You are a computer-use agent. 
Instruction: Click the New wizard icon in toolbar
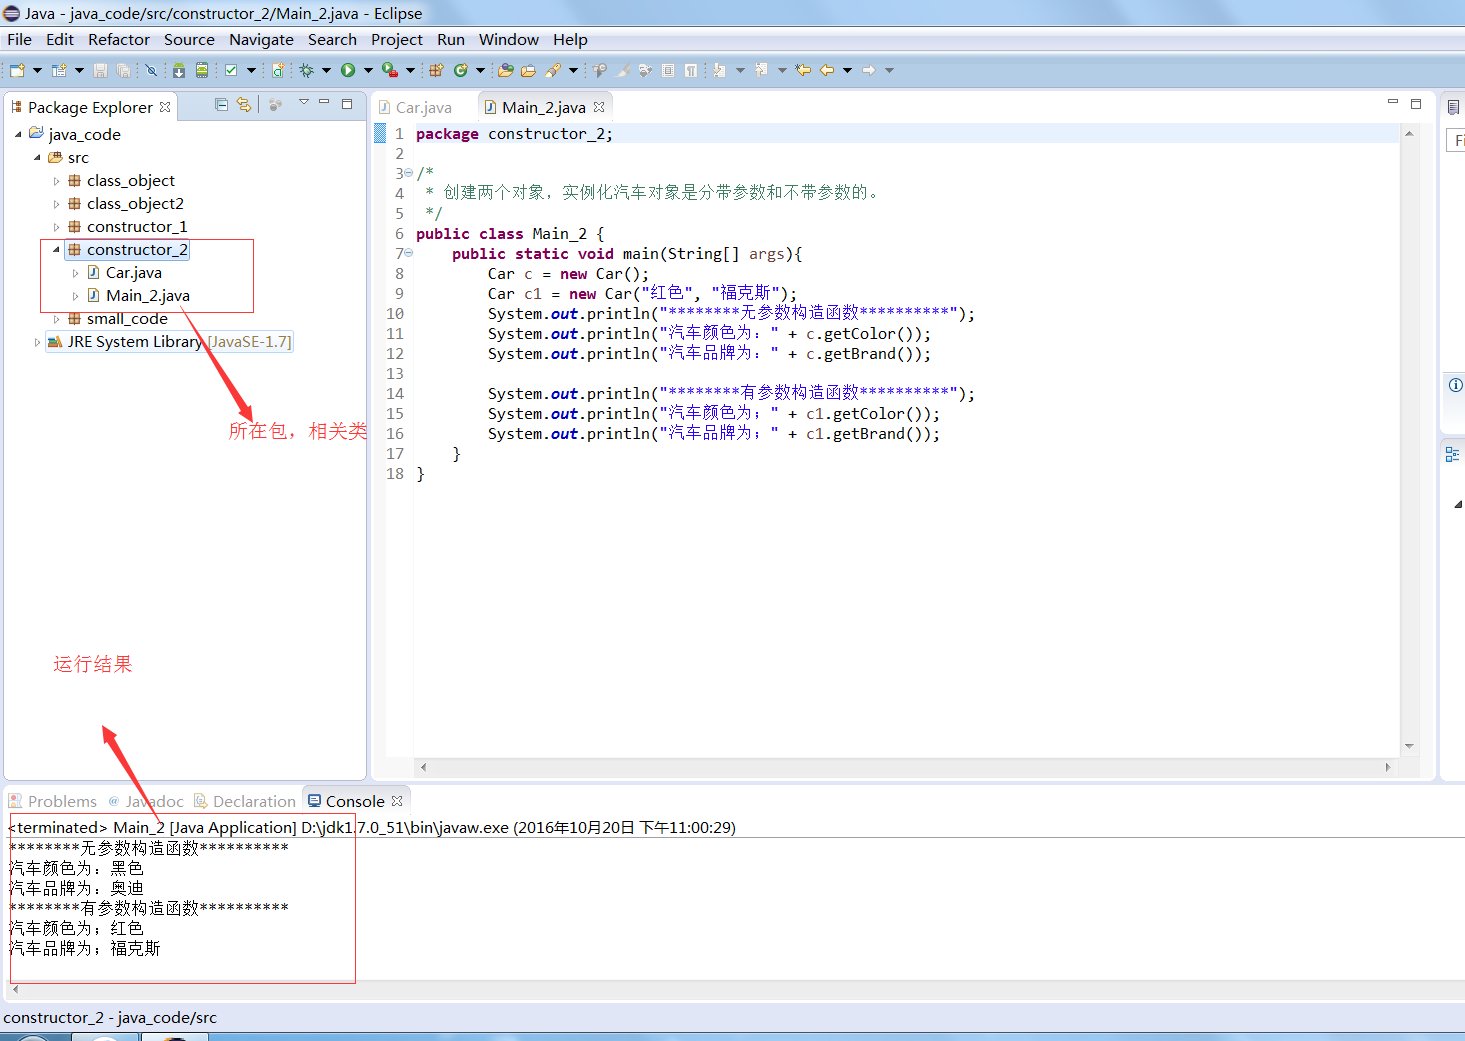tap(17, 70)
